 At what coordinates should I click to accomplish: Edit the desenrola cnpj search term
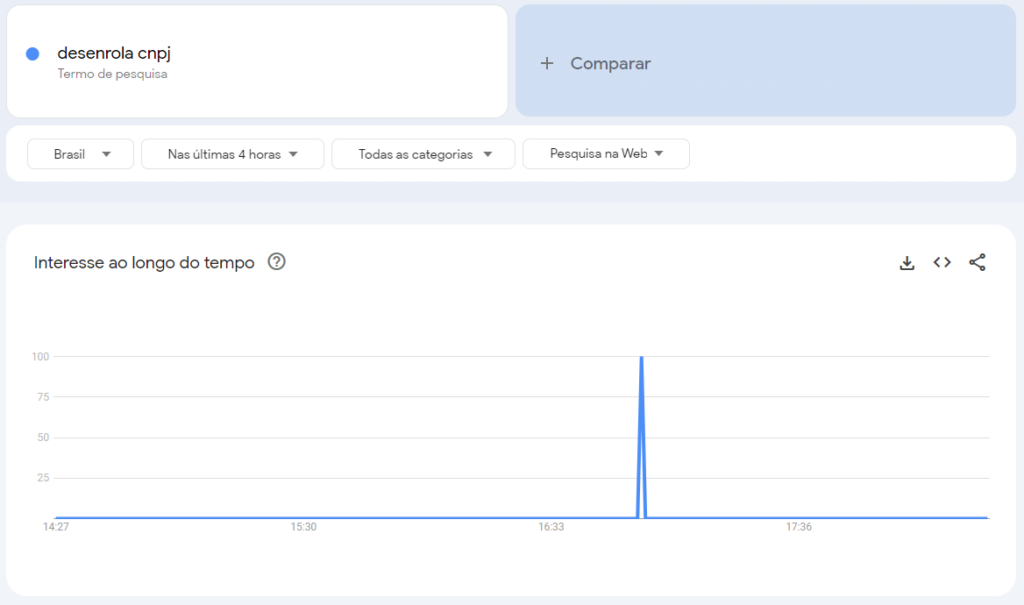pyautogui.click(x=114, y=53)
